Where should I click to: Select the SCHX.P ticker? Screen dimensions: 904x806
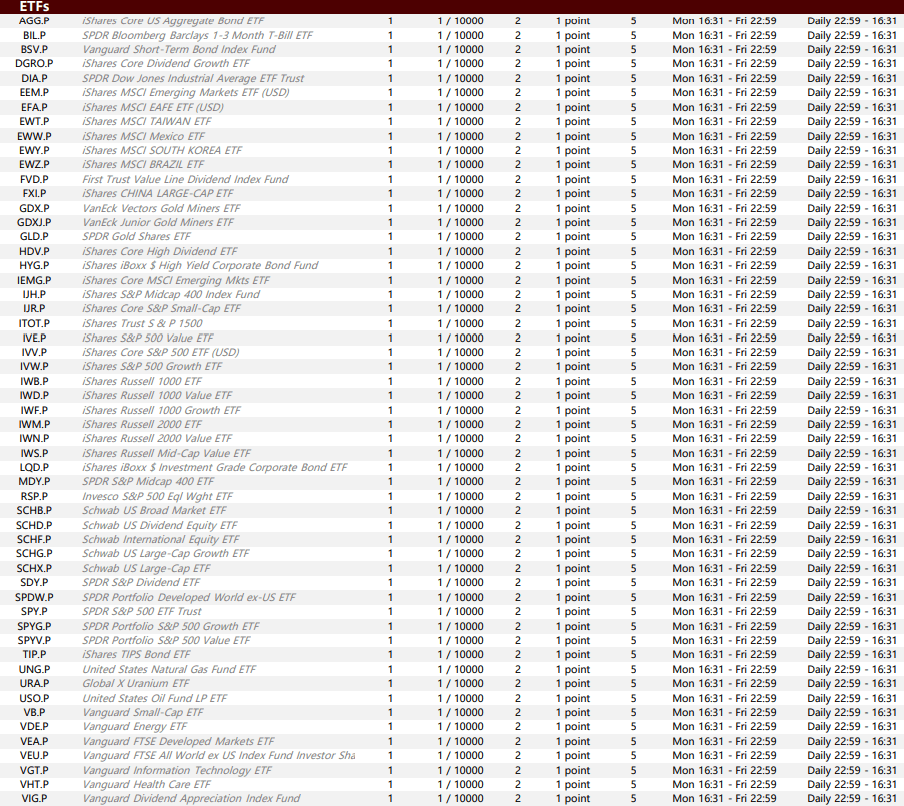34,568
